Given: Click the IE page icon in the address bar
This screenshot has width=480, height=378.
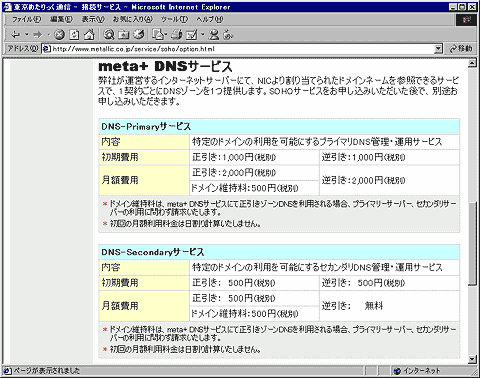Looking at the screenshot, I should pos(47,49).
